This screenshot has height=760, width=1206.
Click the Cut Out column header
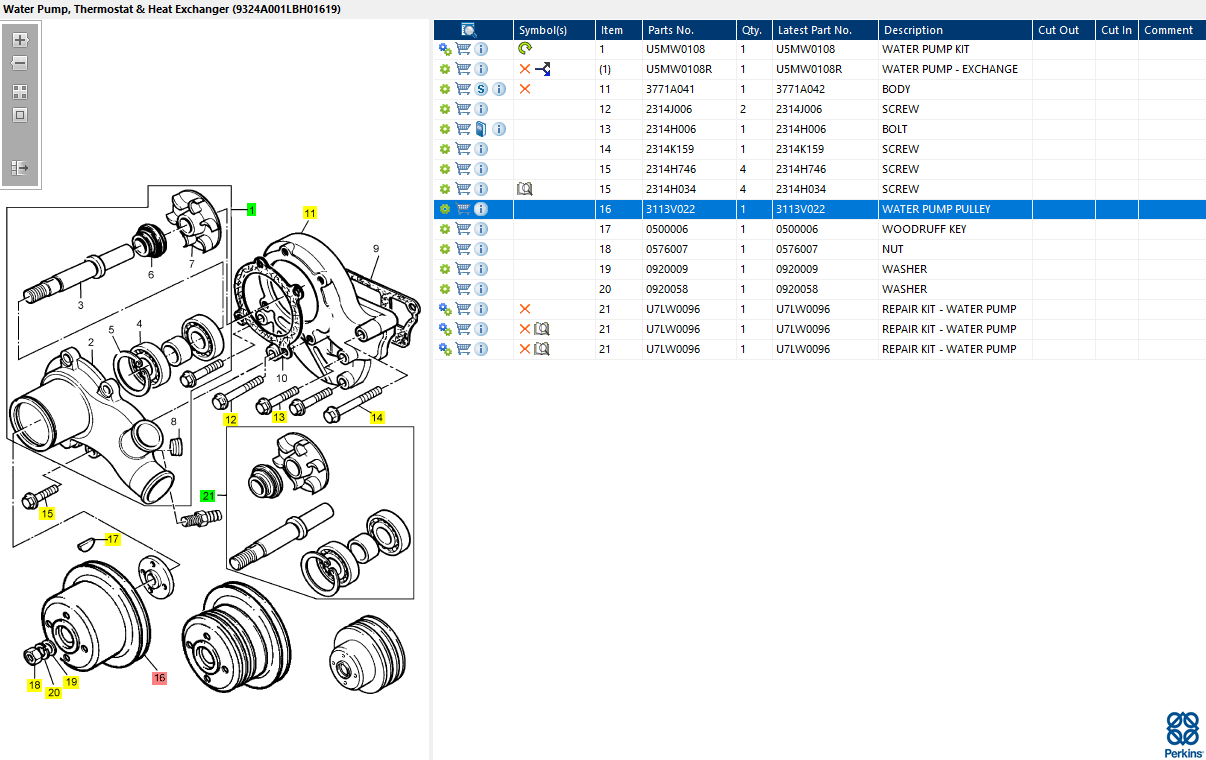pyautogui.click(x=1064, y=30)
